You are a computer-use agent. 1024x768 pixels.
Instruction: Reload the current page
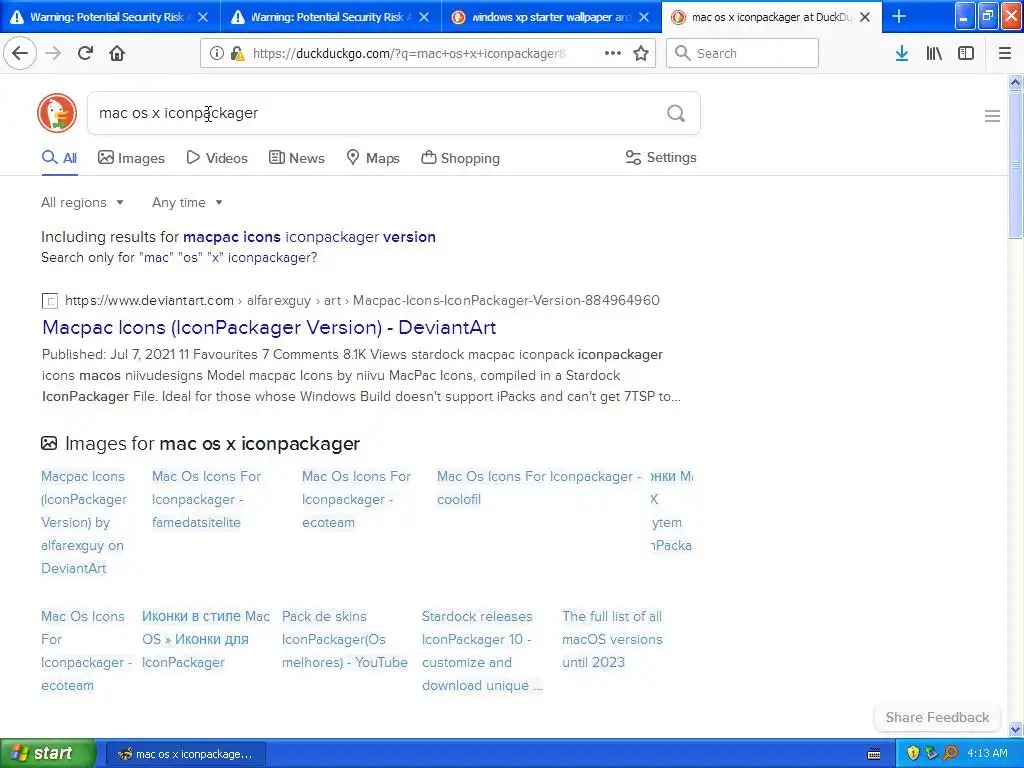tap(85, 53)
